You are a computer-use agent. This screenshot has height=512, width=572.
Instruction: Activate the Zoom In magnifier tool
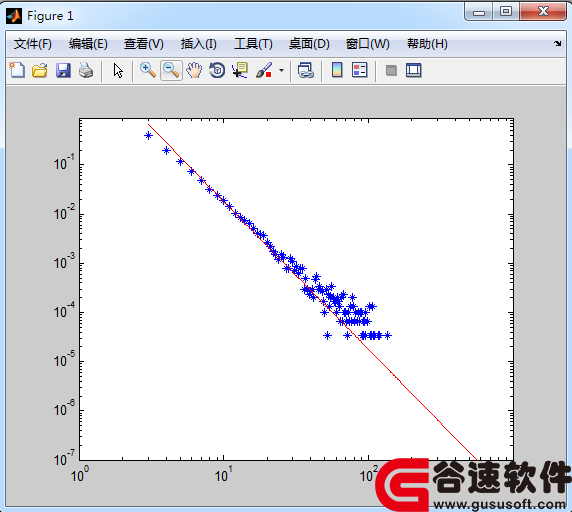(148, 70)
